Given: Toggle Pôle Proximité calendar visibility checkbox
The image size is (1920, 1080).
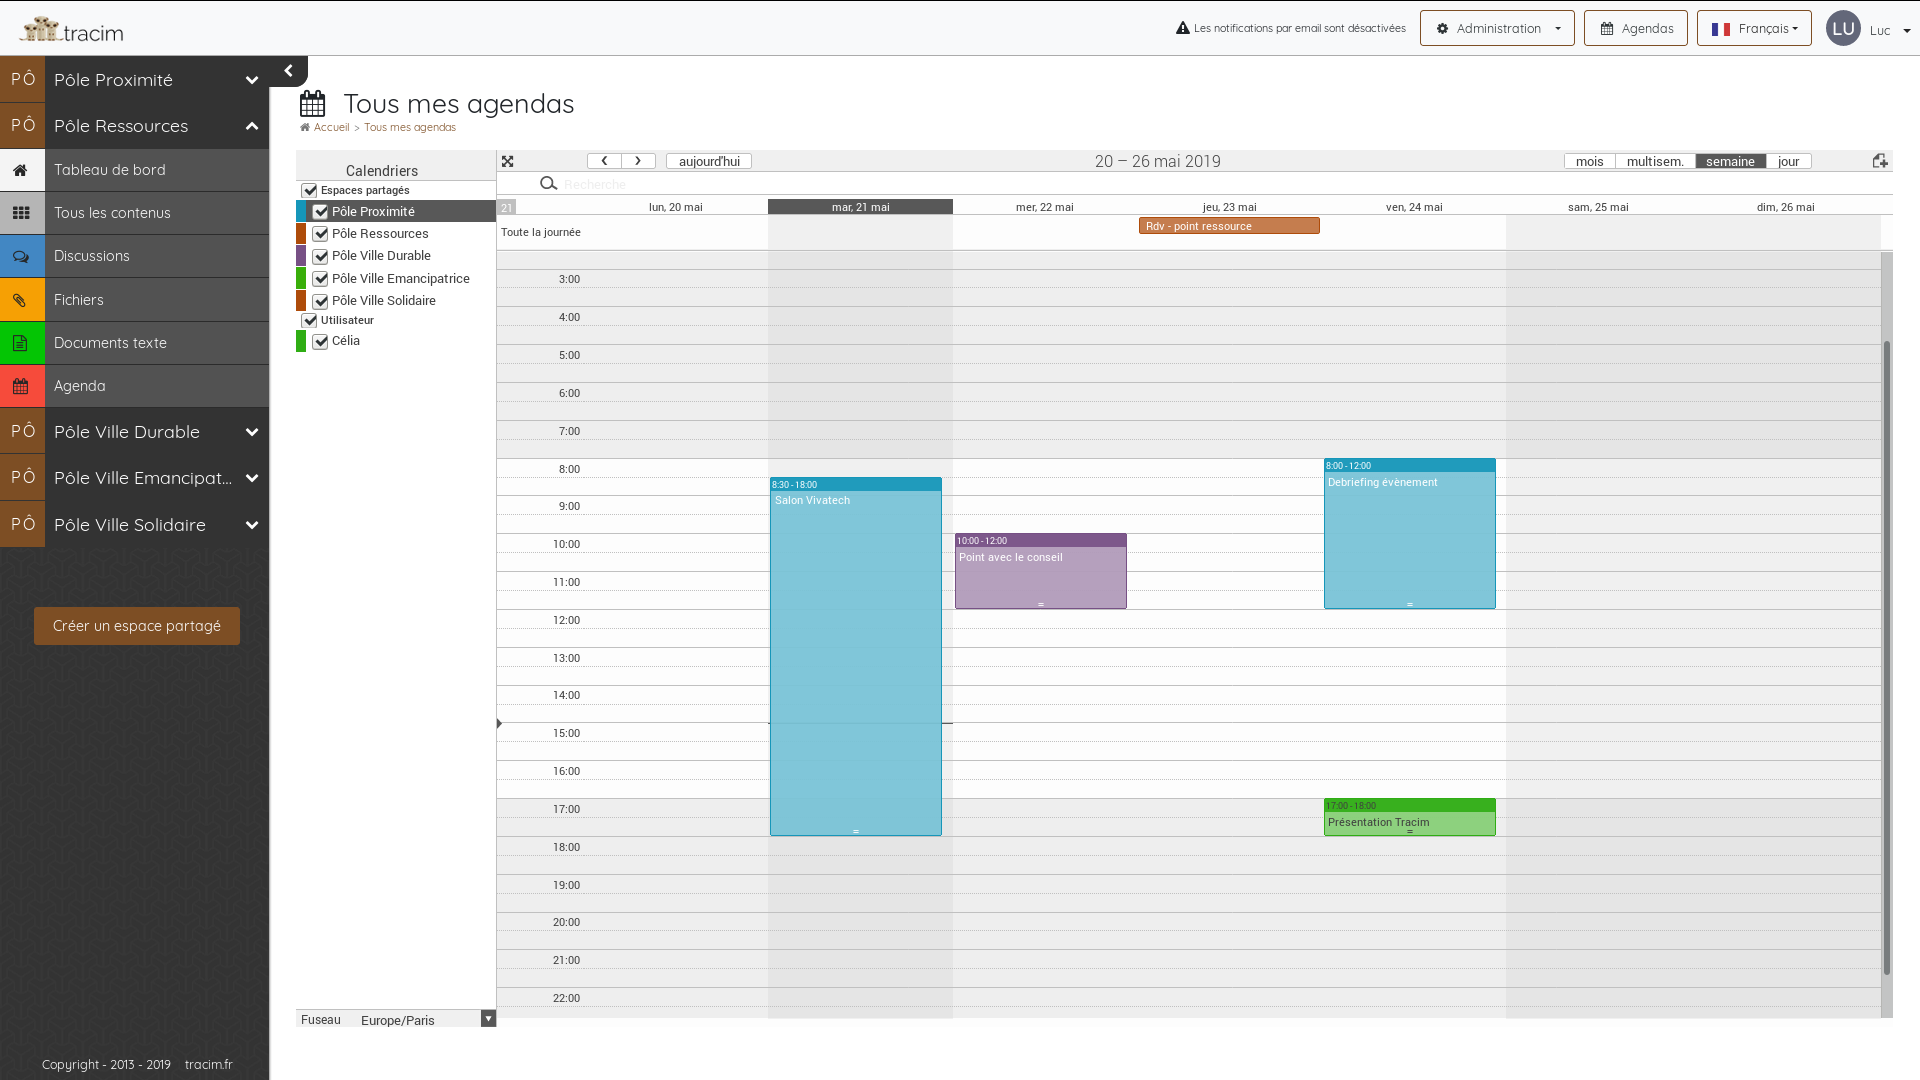Looking at the screenshot, I should 320,211.
